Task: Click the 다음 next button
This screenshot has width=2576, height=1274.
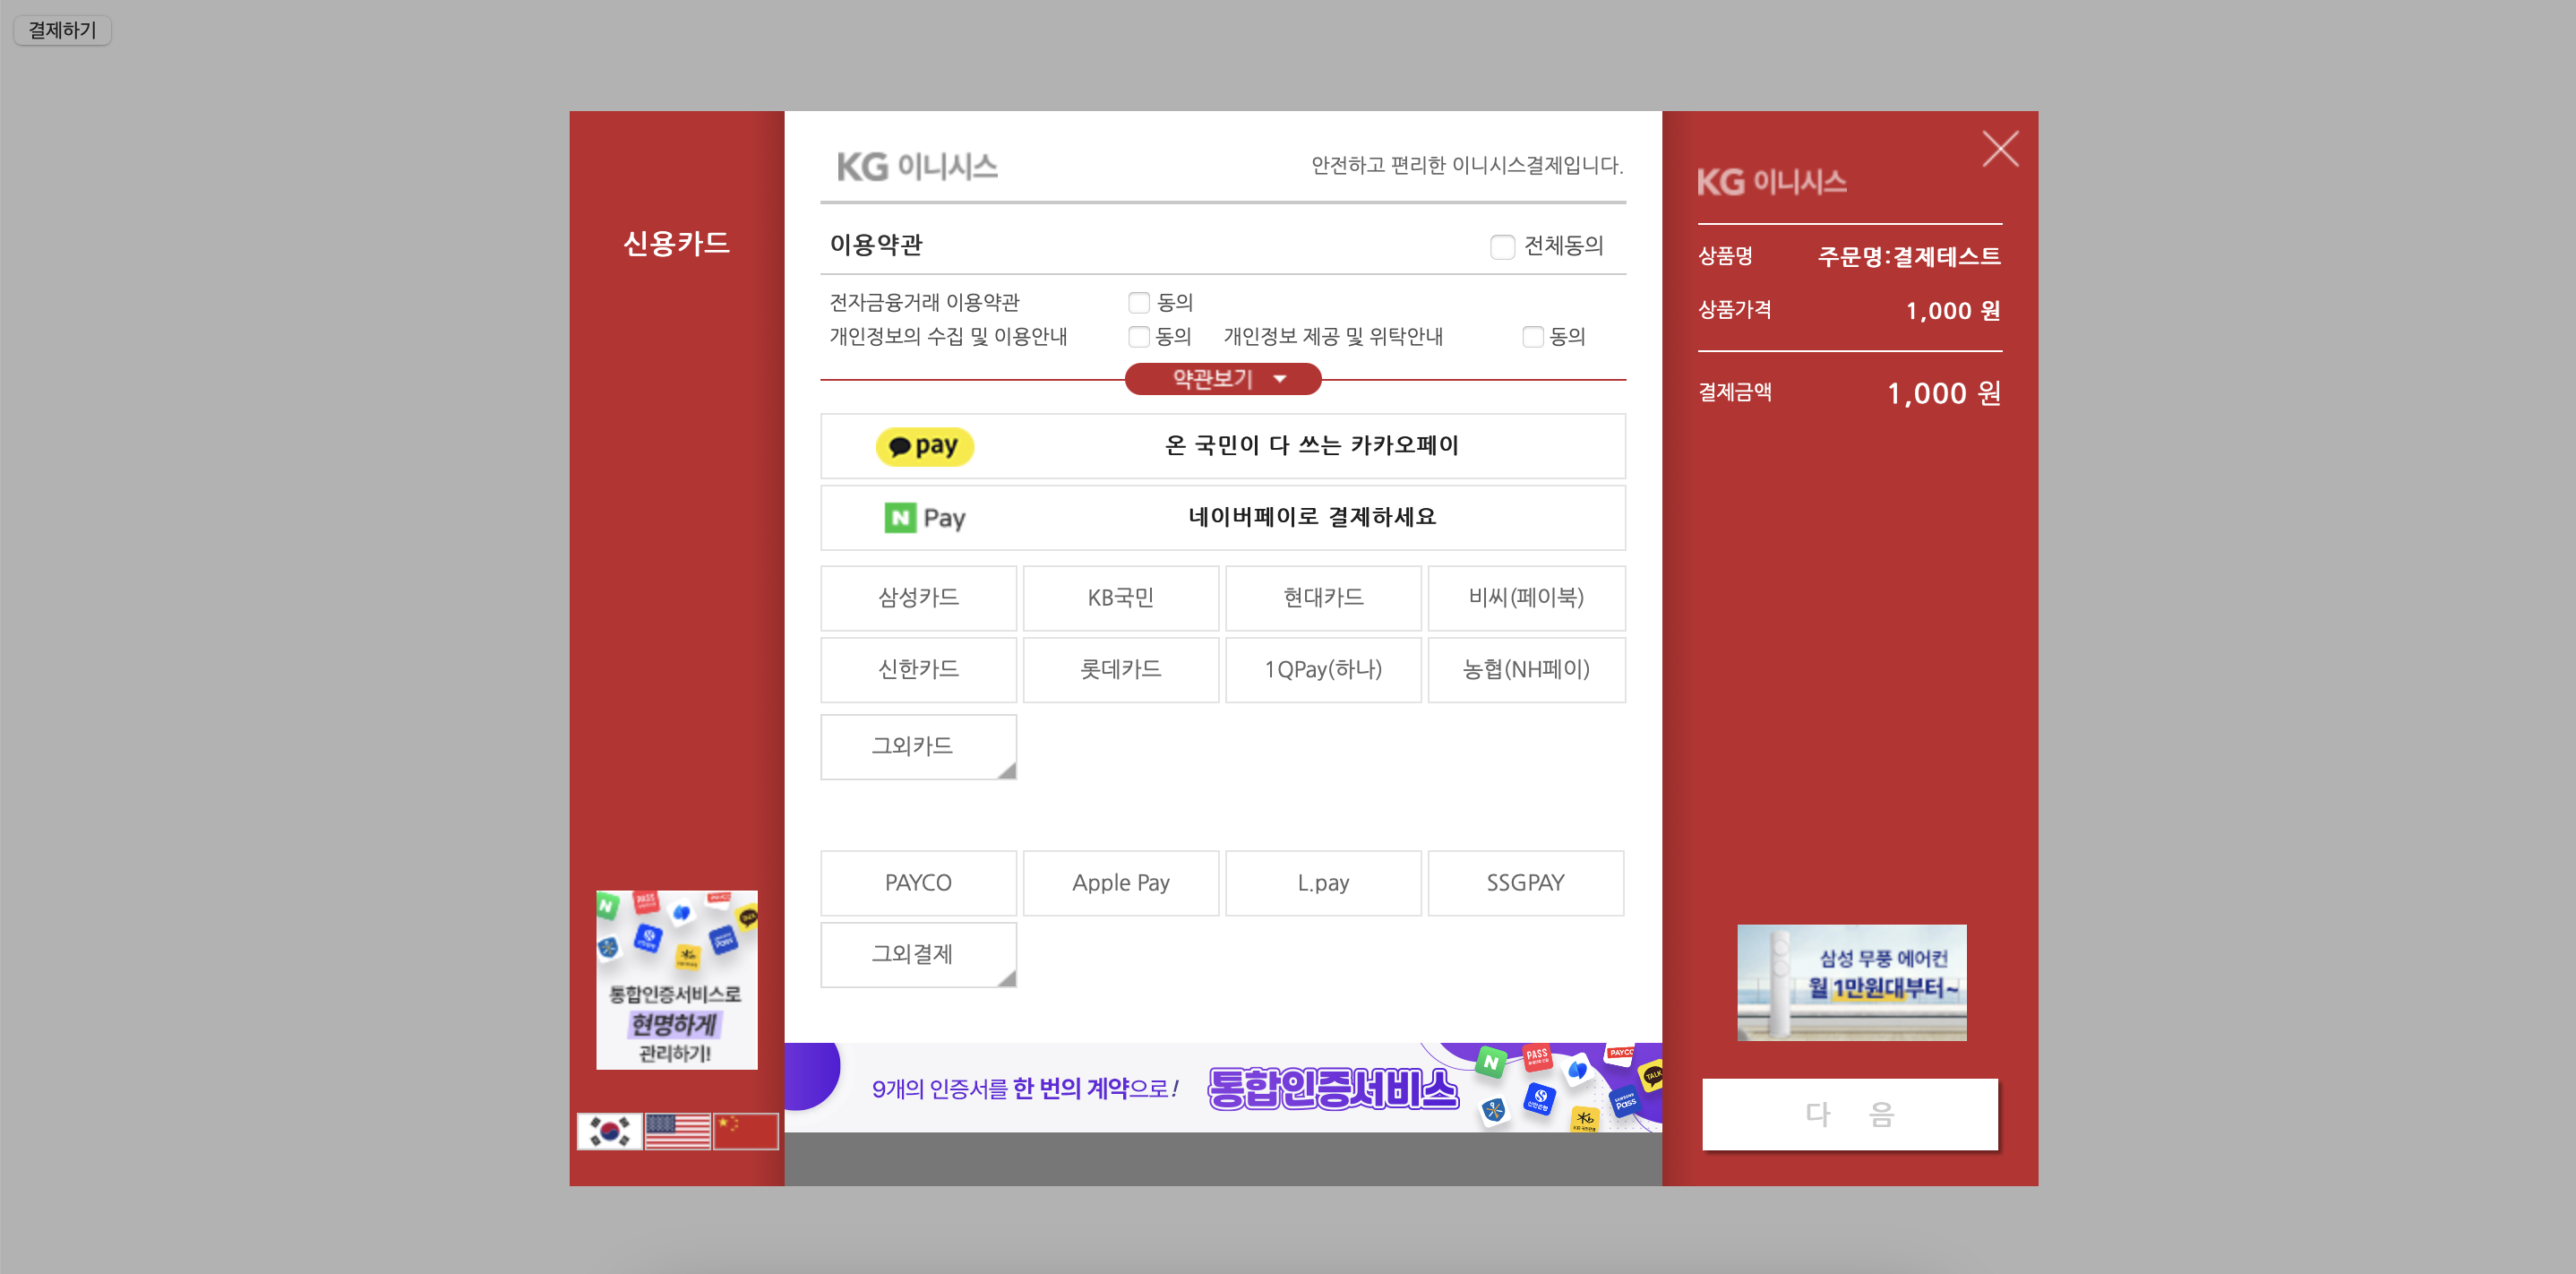Action: 1850,1114
